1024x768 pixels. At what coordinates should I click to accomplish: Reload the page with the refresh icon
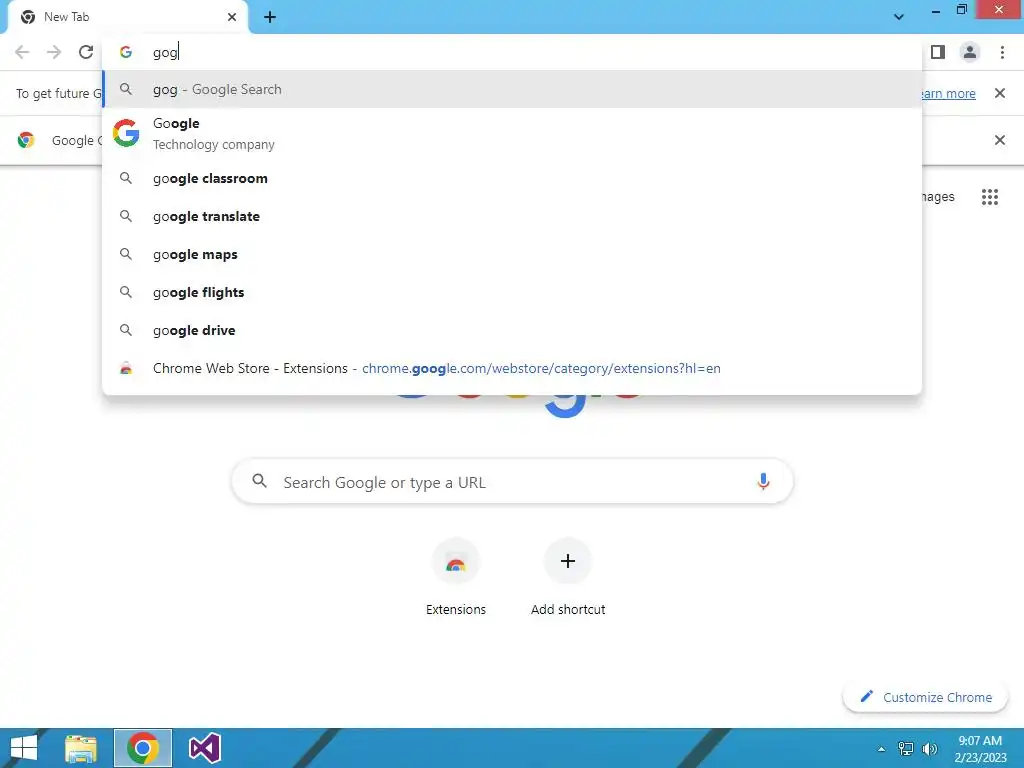[86, 52]
